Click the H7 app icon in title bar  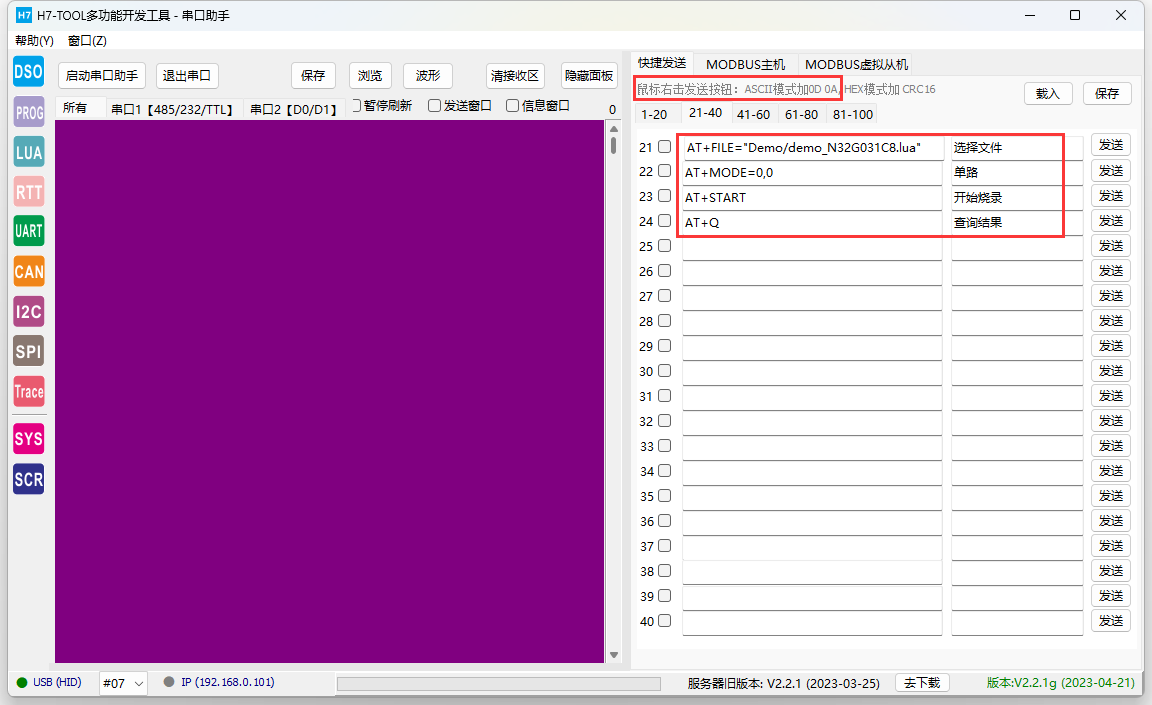tap(24, 15)
